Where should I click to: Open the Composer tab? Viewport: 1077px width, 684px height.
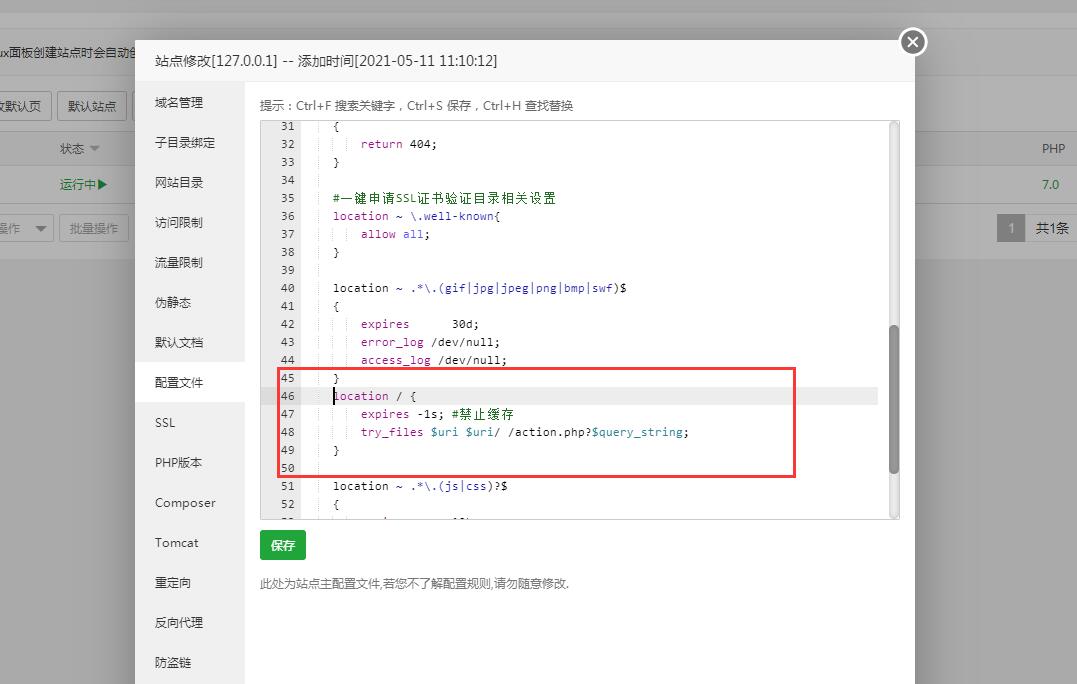tap(185, 502)
